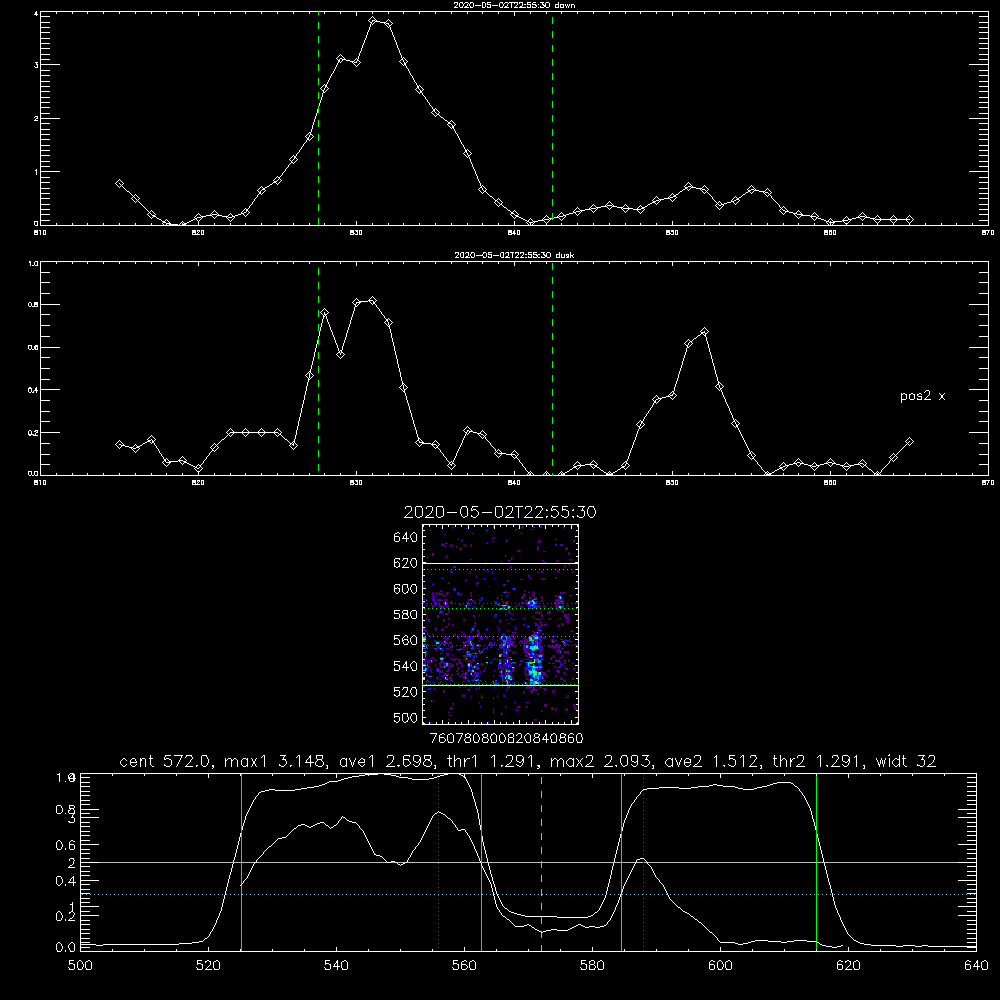Click the tallest peak marker in dusk plot
1000x1000 pixels.
[x=373, y=300]
